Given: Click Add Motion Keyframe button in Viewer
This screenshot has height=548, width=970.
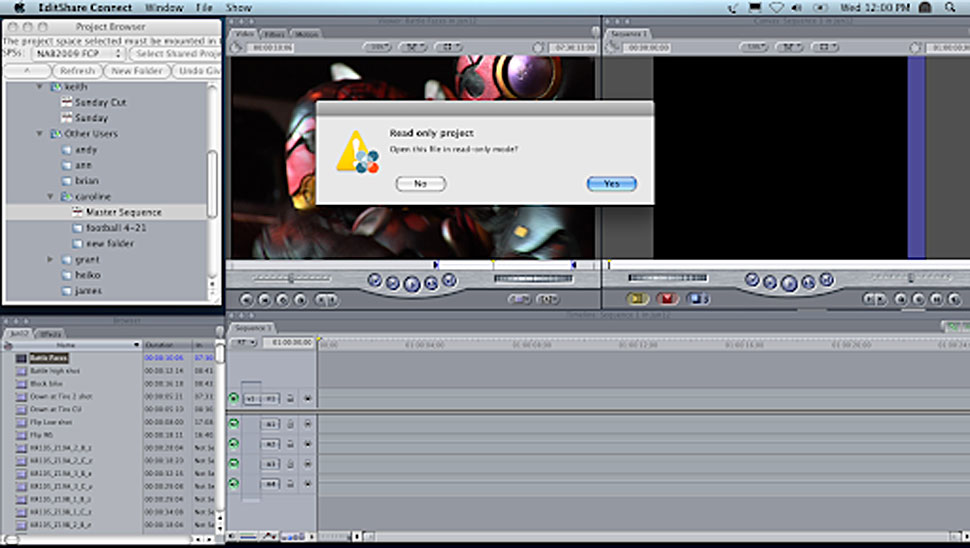Looking at the screenshot, I should pos(282,300).
